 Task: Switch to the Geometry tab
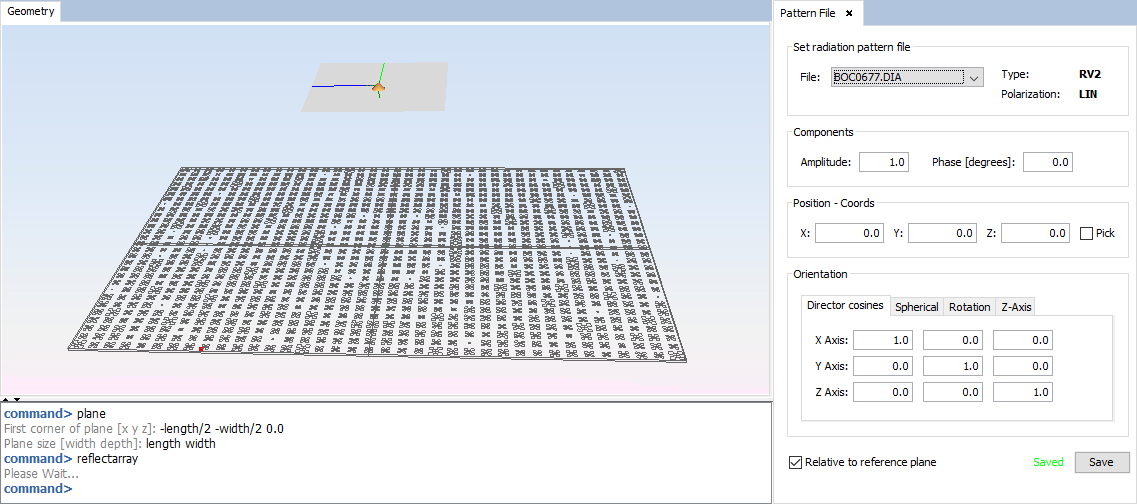point(32,12)
